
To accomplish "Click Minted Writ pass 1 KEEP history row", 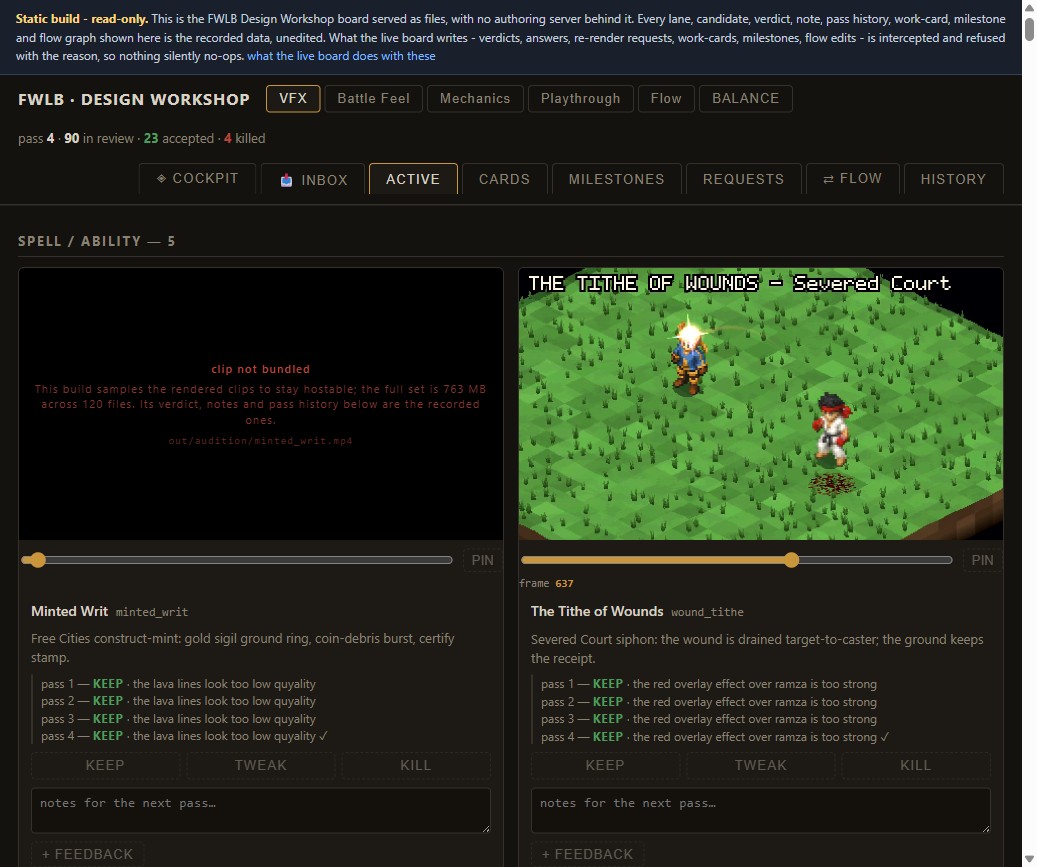I will (179, 684).
